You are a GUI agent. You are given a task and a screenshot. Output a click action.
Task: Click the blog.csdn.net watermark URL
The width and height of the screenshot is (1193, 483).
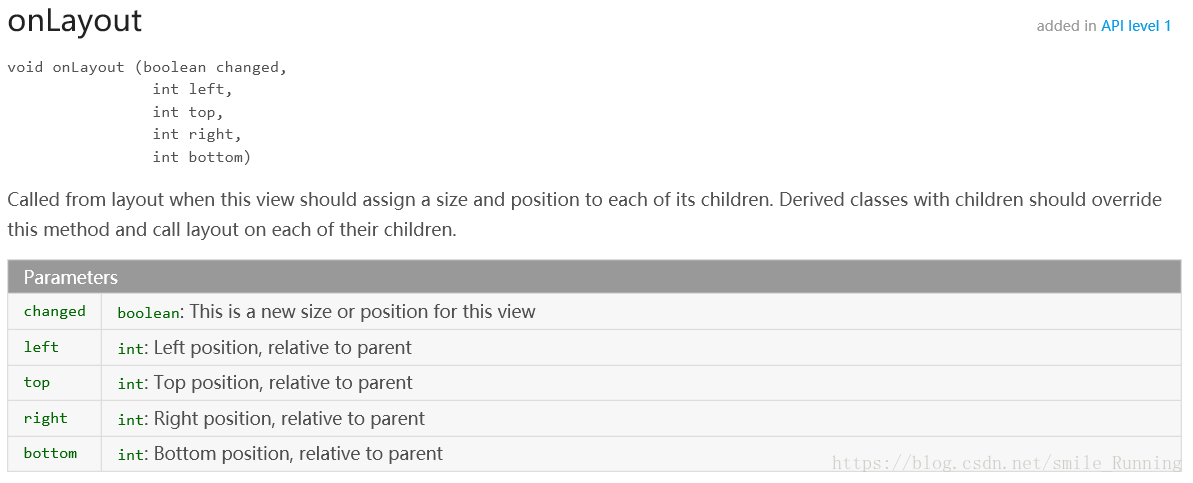click(x=1007, y=462)
